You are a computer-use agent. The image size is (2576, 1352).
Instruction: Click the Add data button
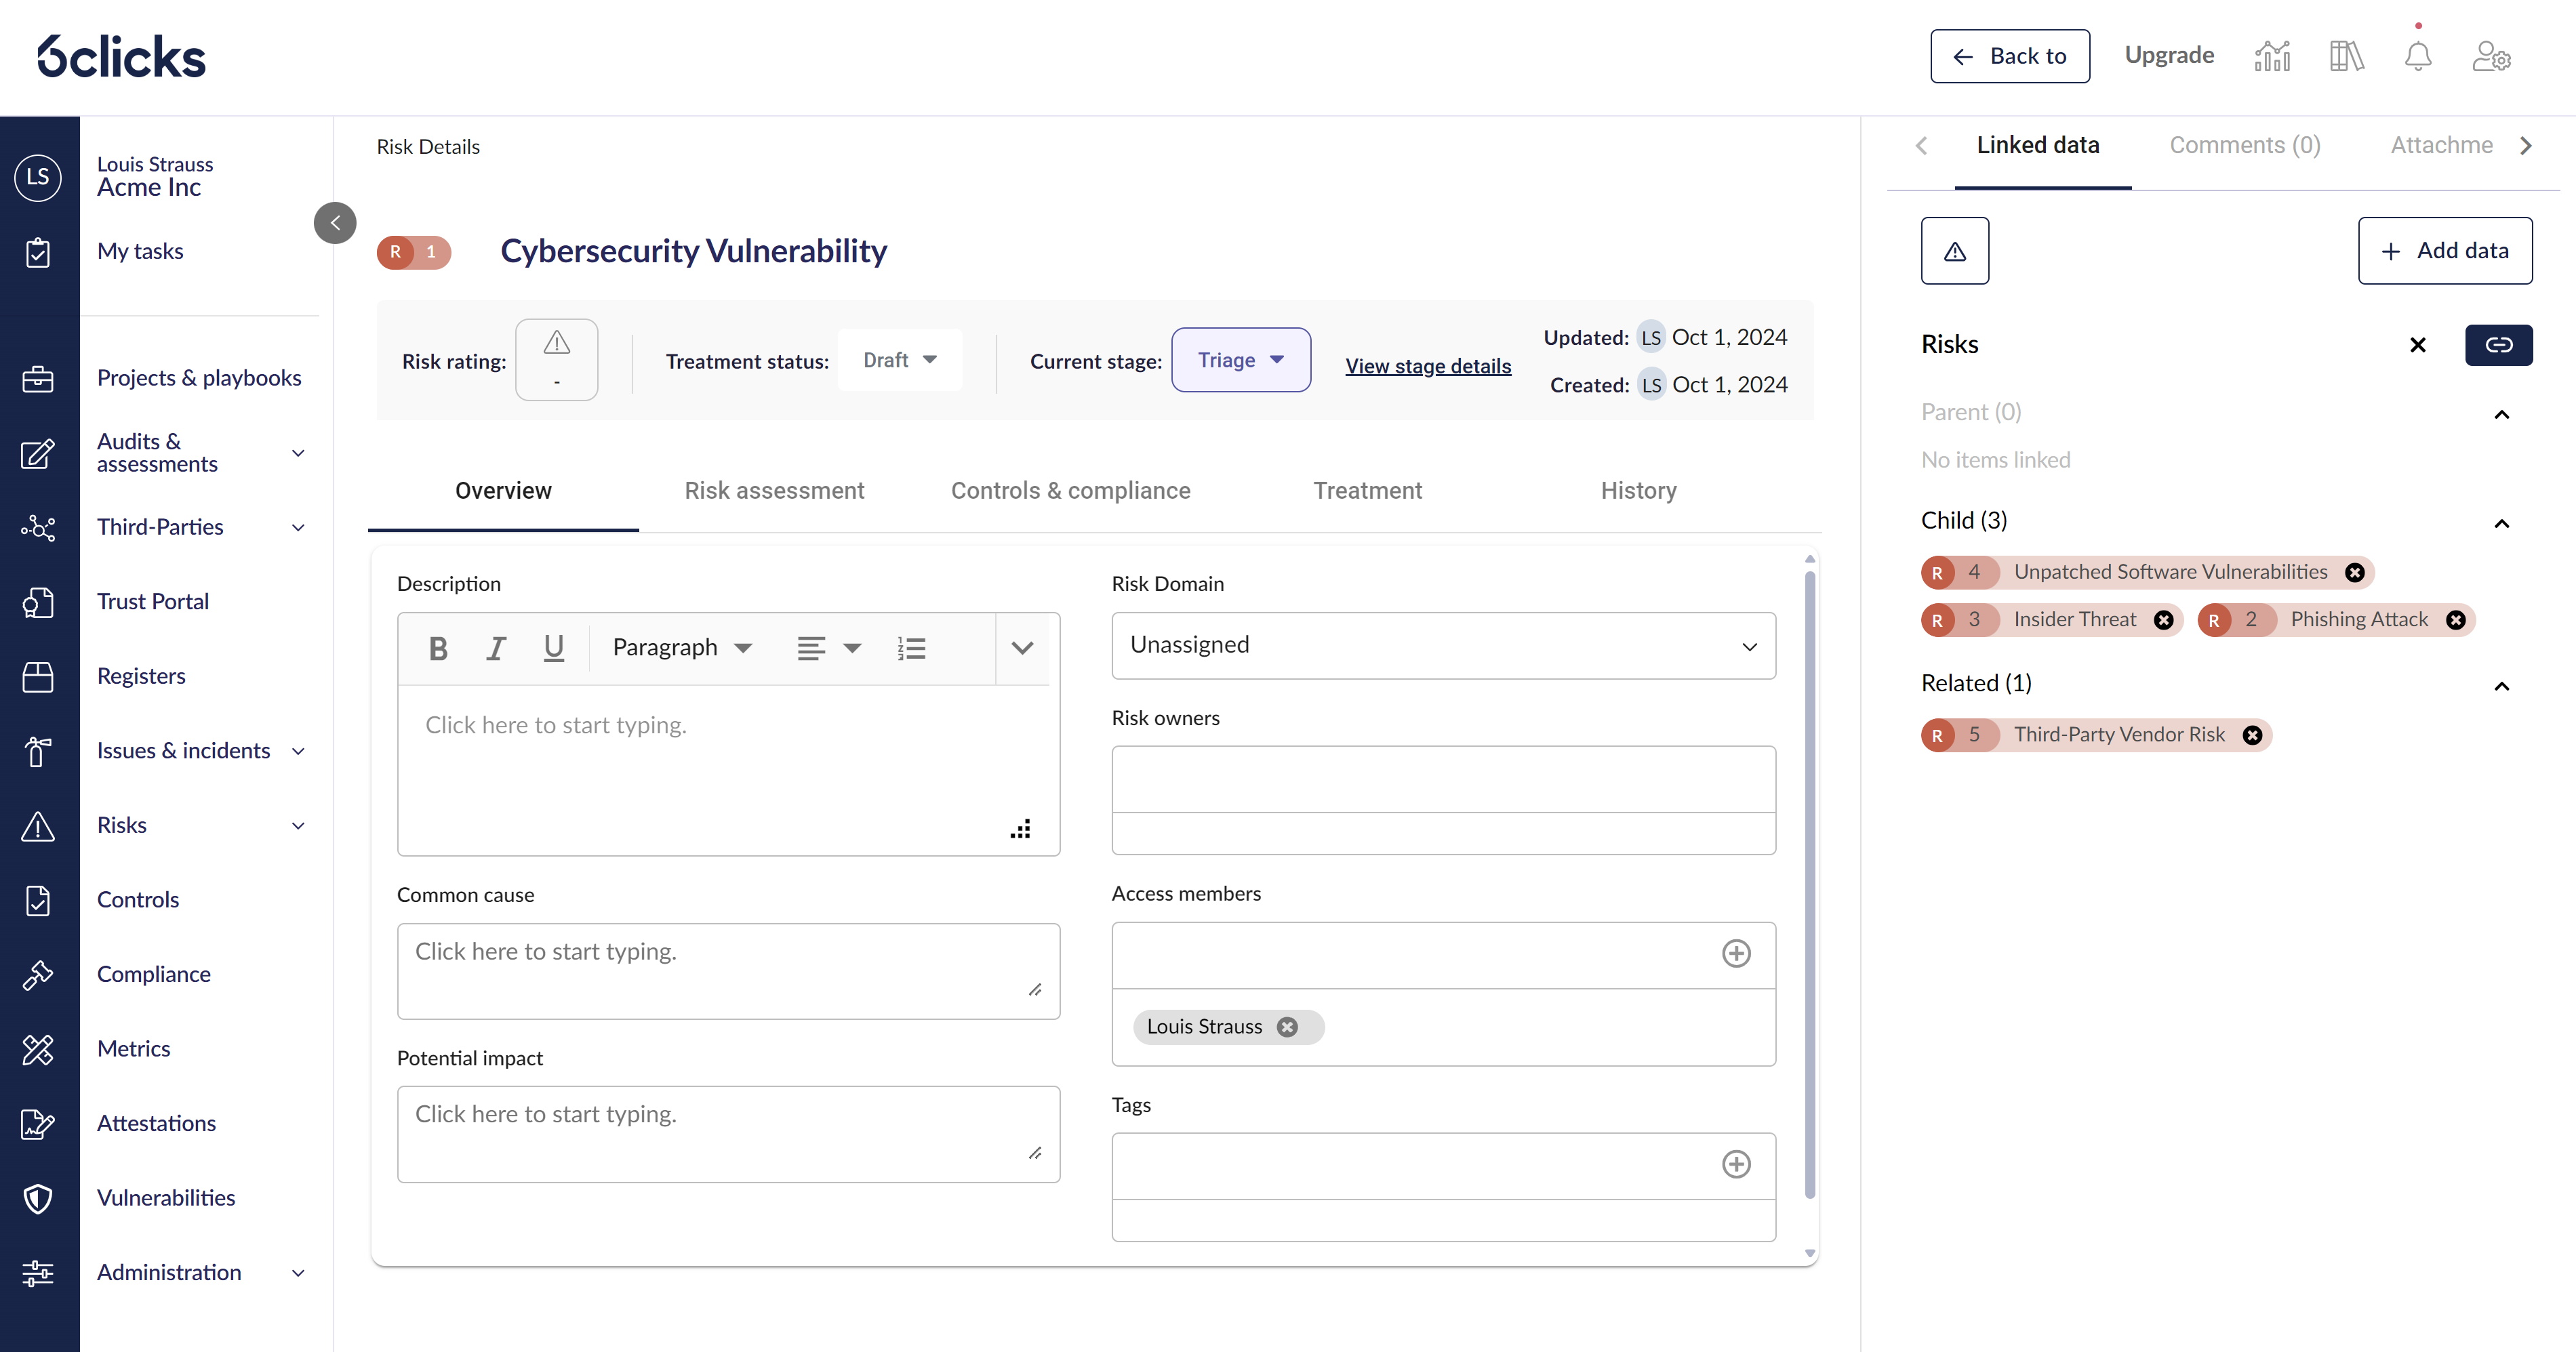tap(2444, 251)
